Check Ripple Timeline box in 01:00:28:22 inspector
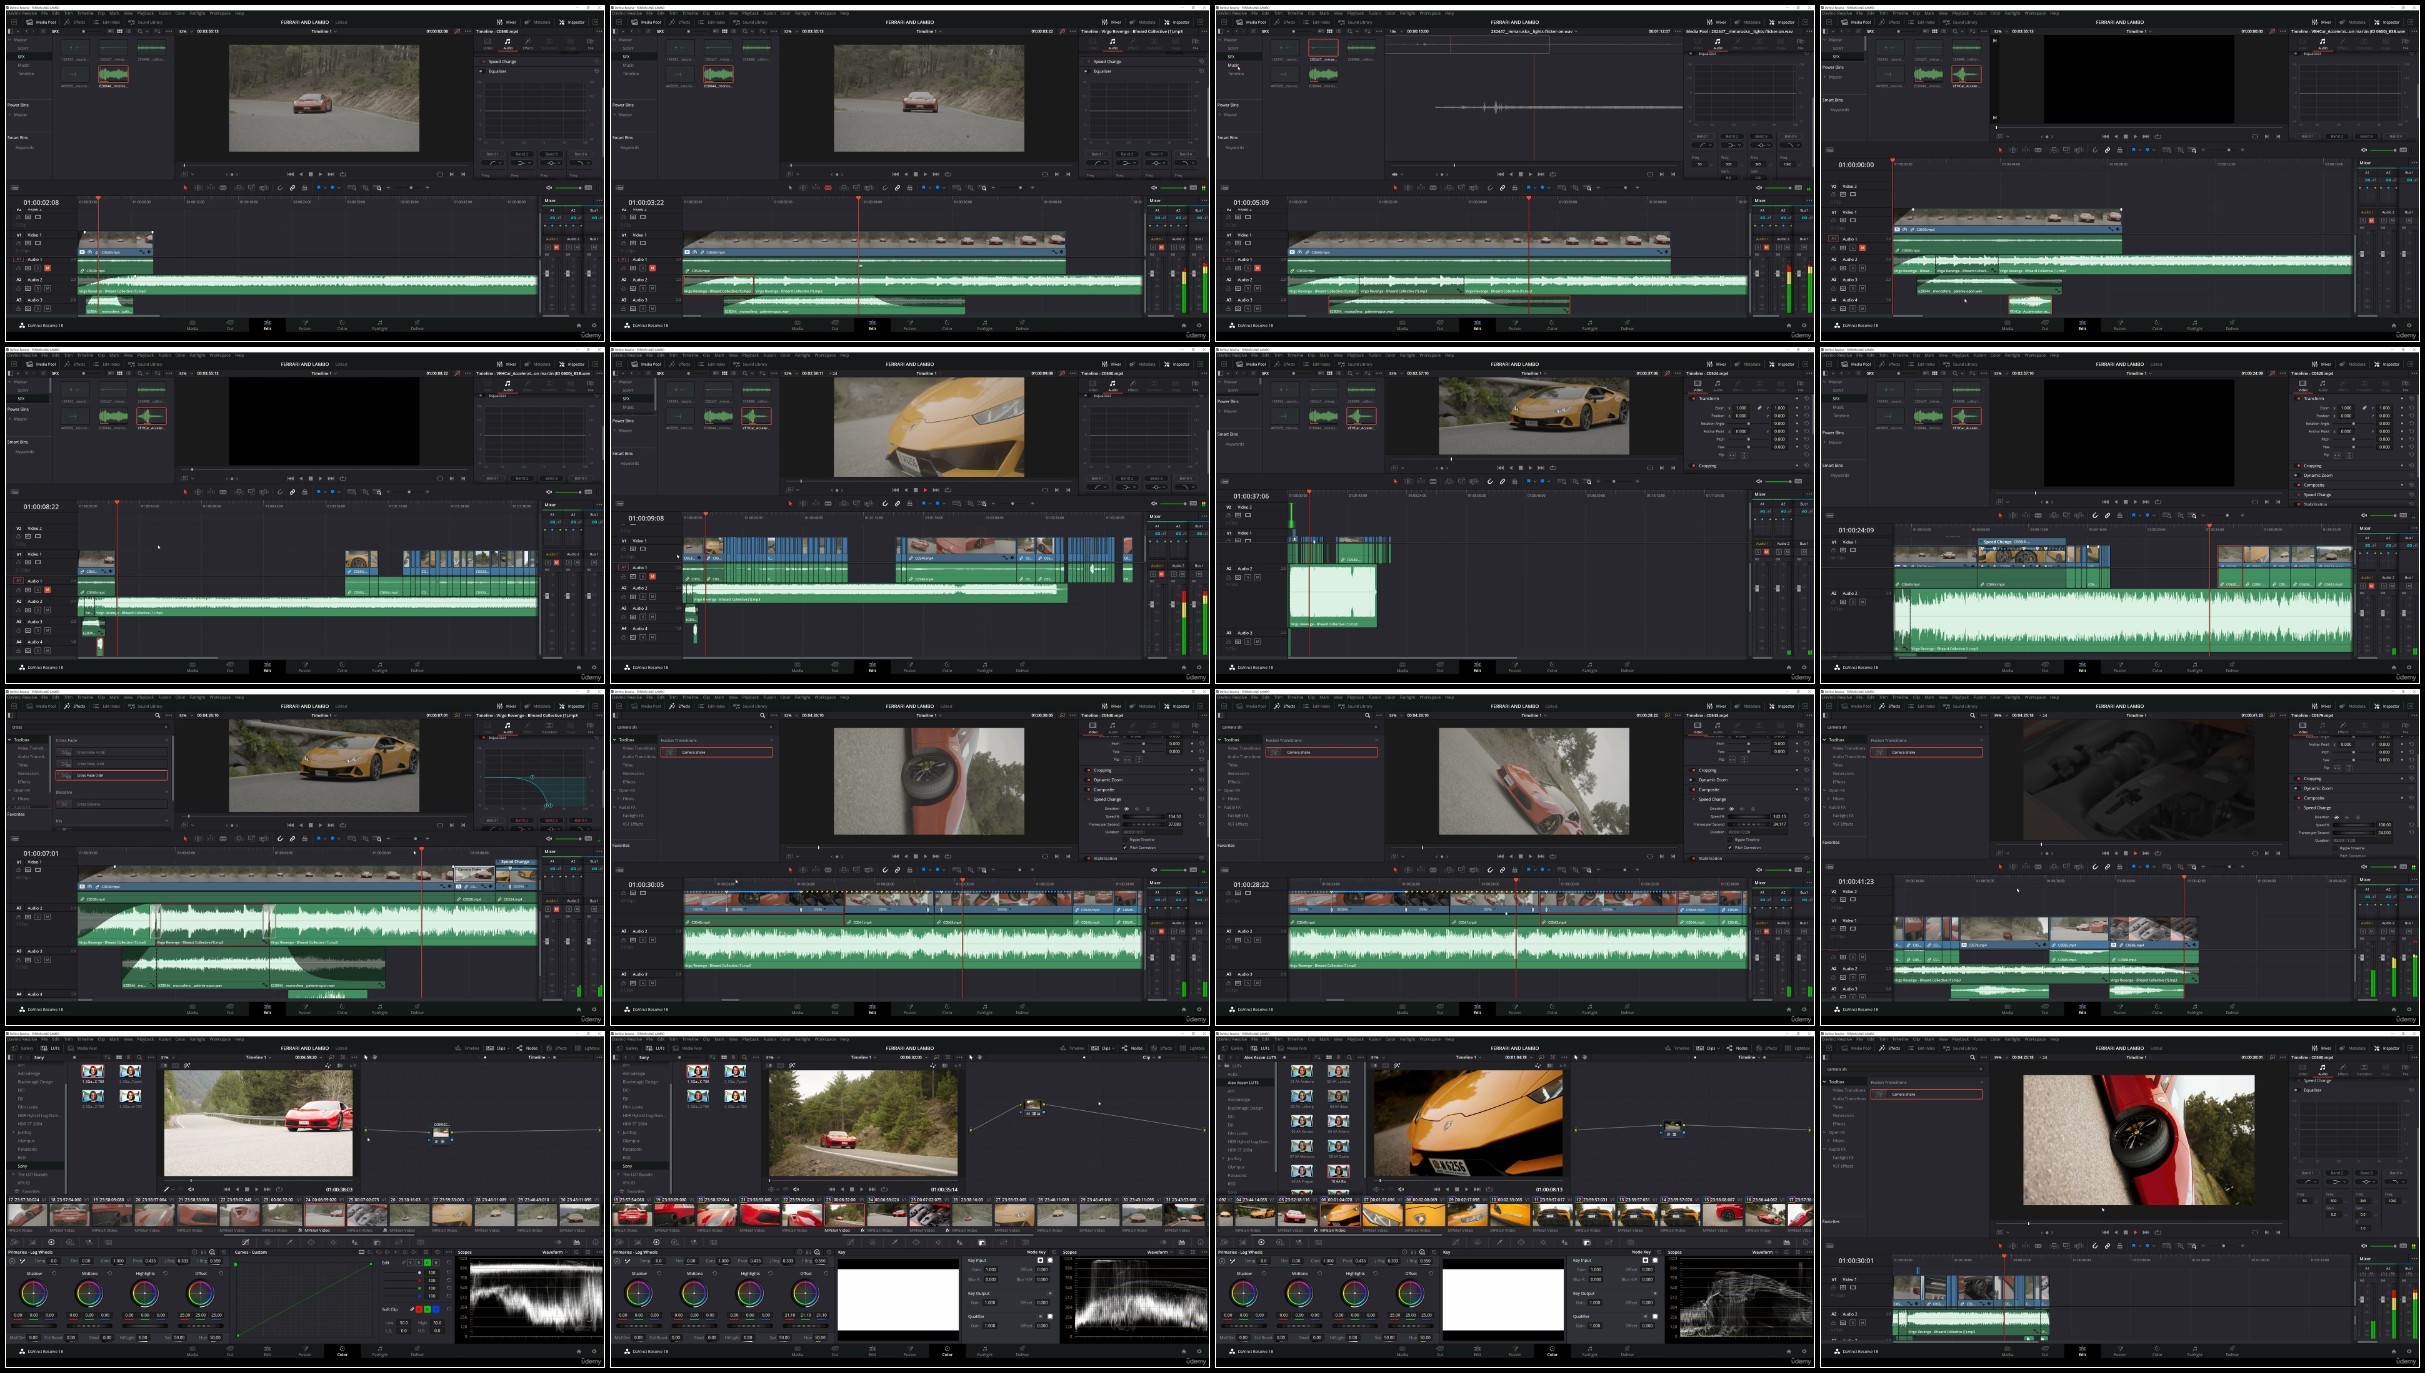 pos(1730,839)
